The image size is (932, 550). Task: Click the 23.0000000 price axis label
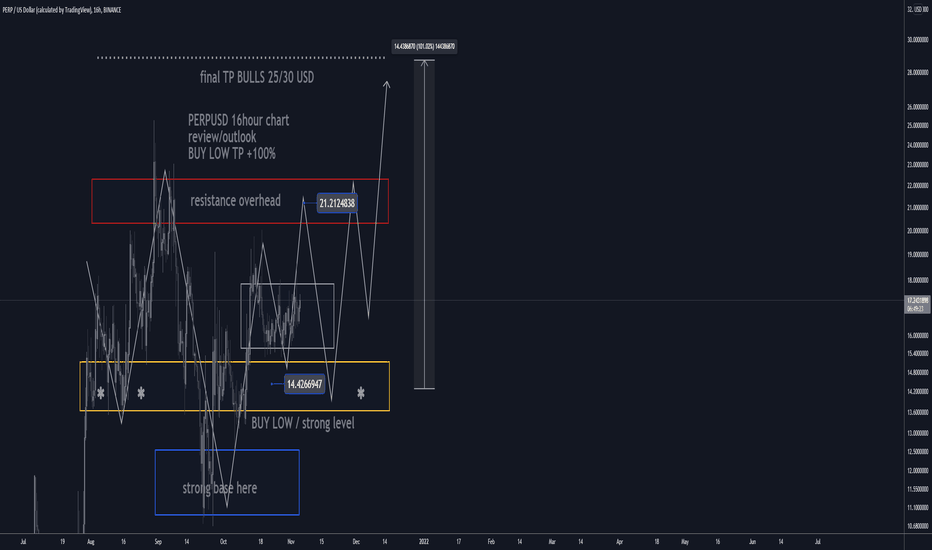[x=918, y=165]
